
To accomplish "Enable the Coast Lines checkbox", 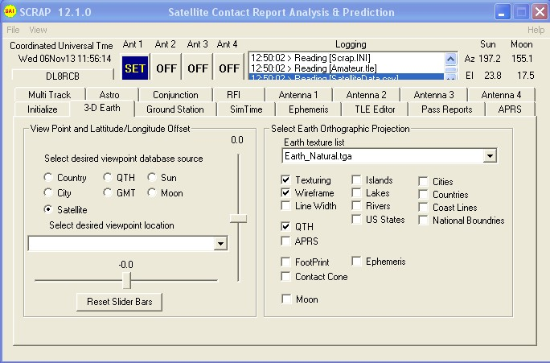I will 423,207.
